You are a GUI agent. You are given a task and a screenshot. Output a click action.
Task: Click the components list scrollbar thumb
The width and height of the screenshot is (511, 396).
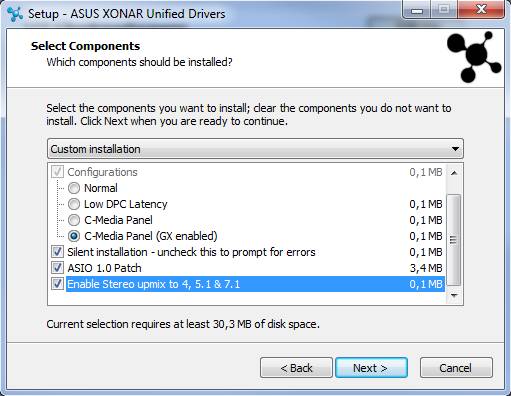(454, 240)
